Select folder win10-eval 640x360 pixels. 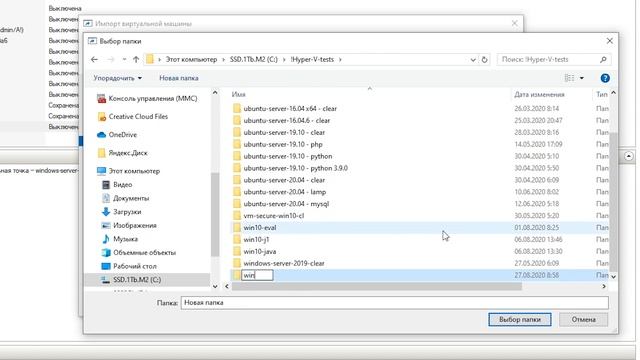[x=260, y=227]
